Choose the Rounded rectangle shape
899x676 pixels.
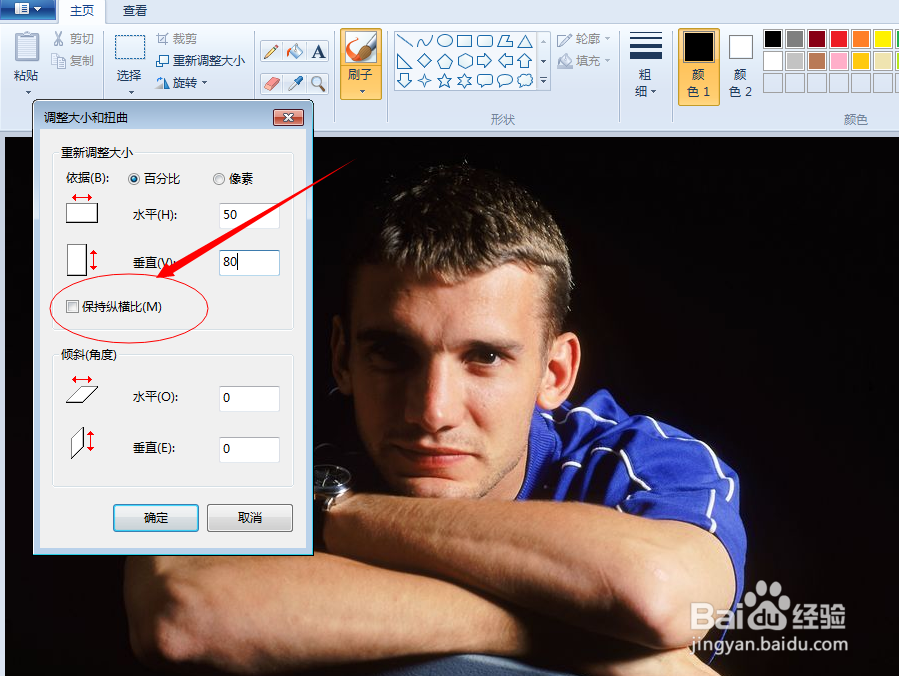pyautogui.click(x=485, y=41)
